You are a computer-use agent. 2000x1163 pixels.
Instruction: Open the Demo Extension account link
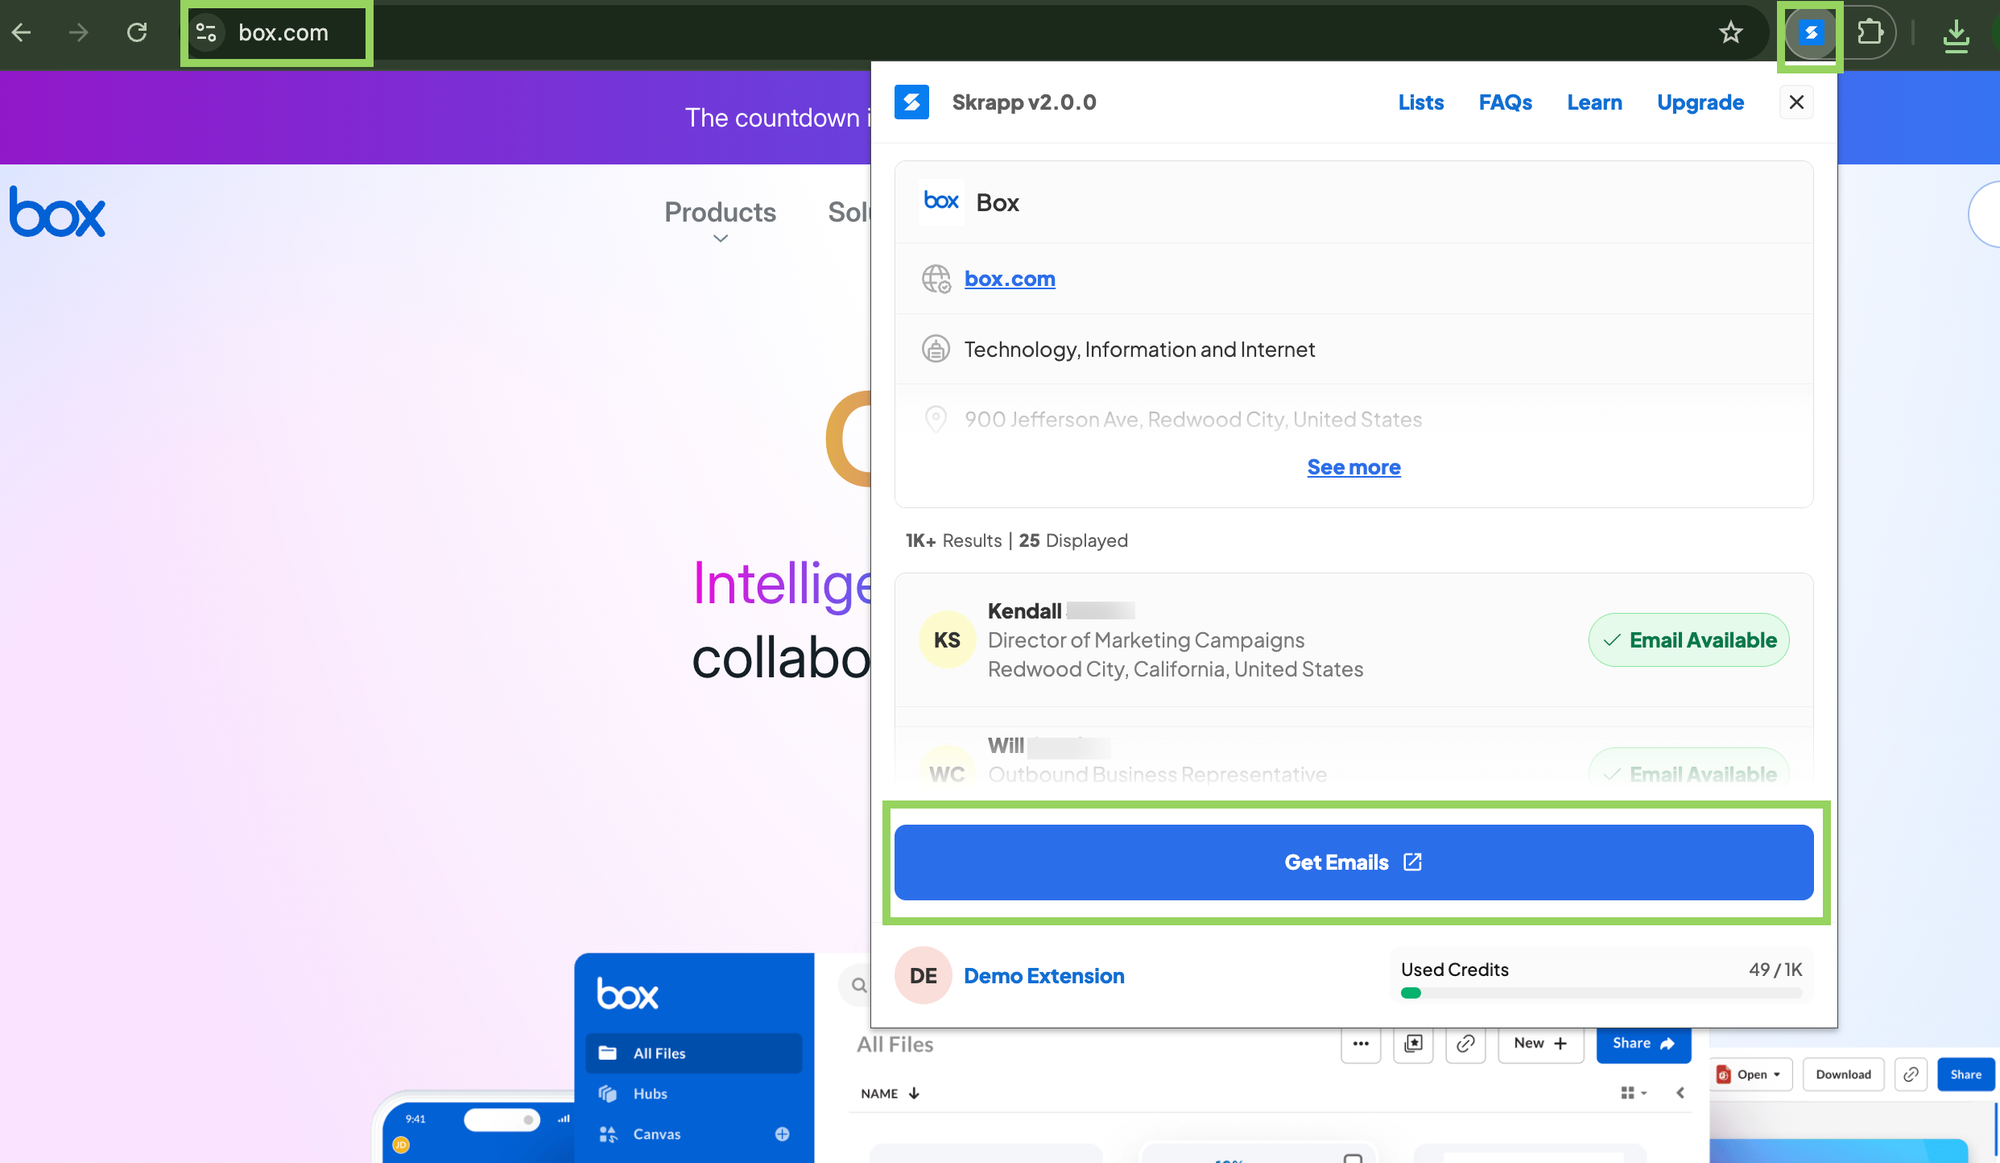click(1044, 976)
